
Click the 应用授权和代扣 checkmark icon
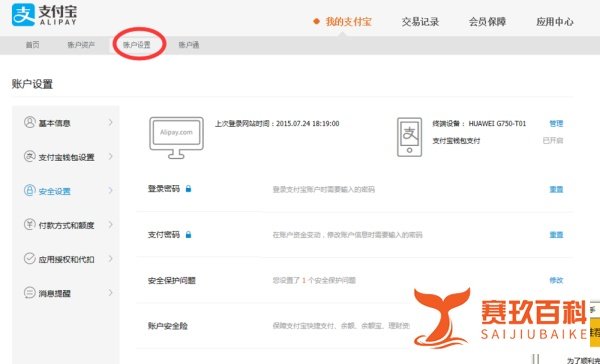click(29, 258)
